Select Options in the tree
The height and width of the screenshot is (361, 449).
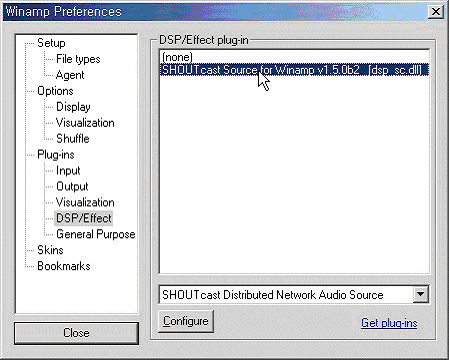(55, 91)
